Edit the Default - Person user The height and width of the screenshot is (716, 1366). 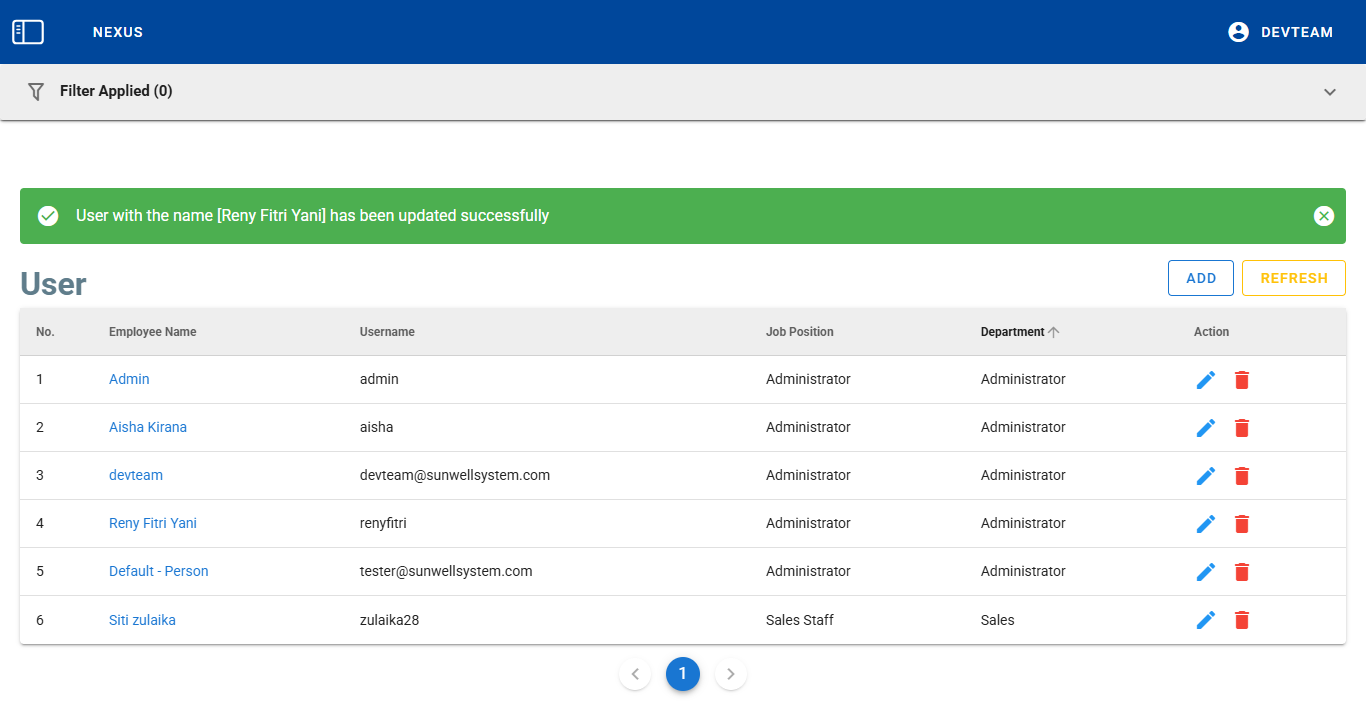1206,572
